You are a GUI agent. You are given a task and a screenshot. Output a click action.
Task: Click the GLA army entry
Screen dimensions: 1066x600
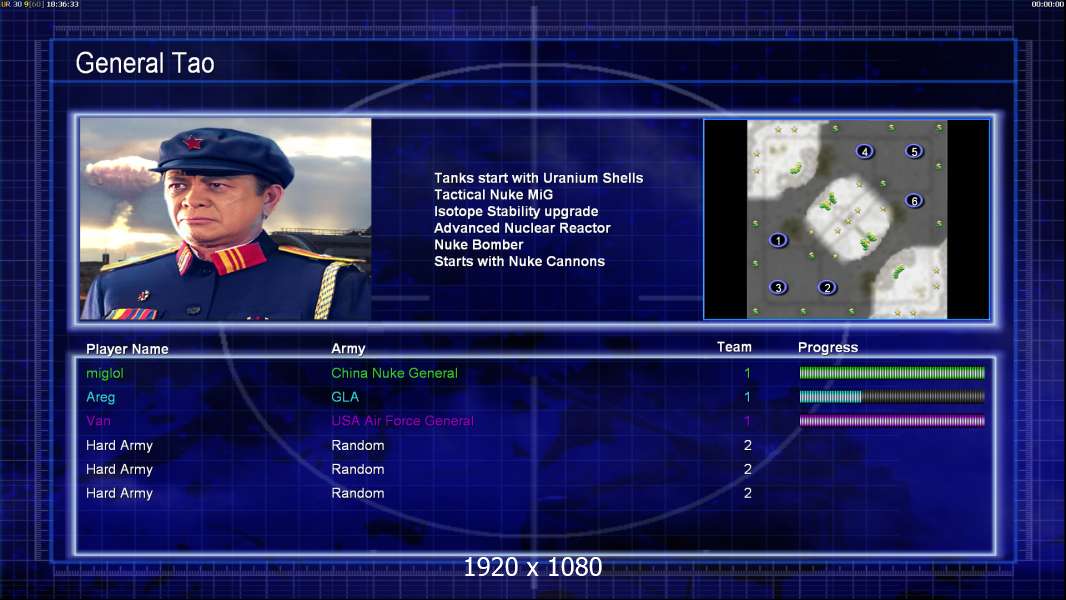point(345,397)
